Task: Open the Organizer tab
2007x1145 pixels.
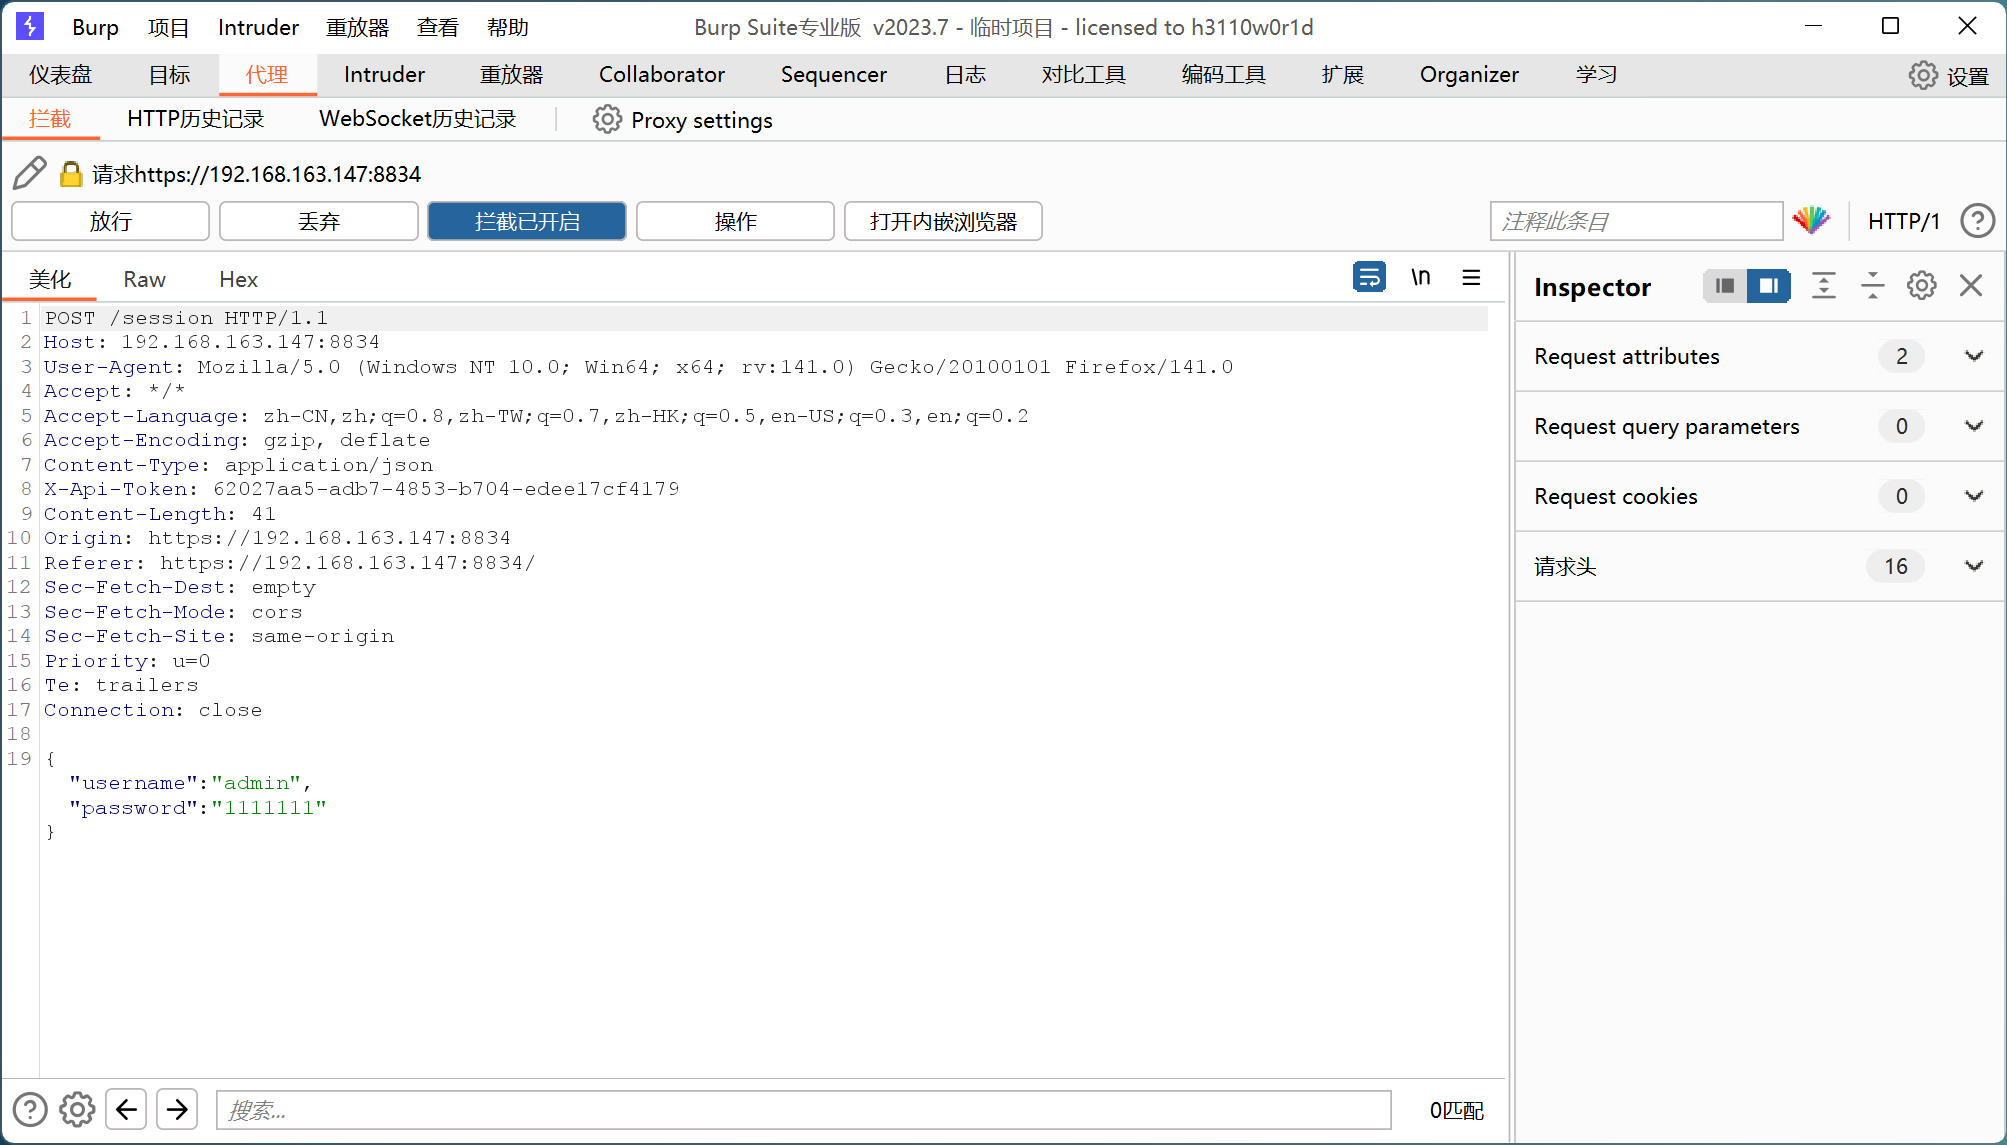Action: [1469, 75]
